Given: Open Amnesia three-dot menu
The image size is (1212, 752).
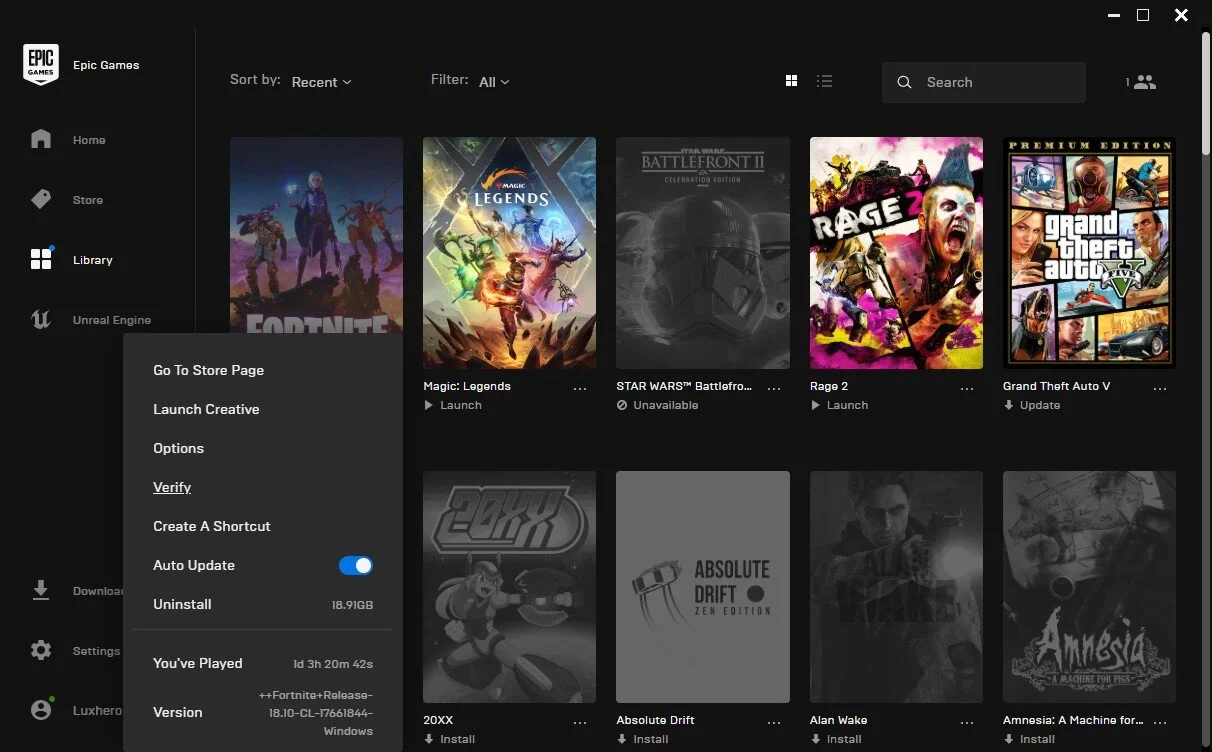Looking at the screenshot, I should (1160, 722).
